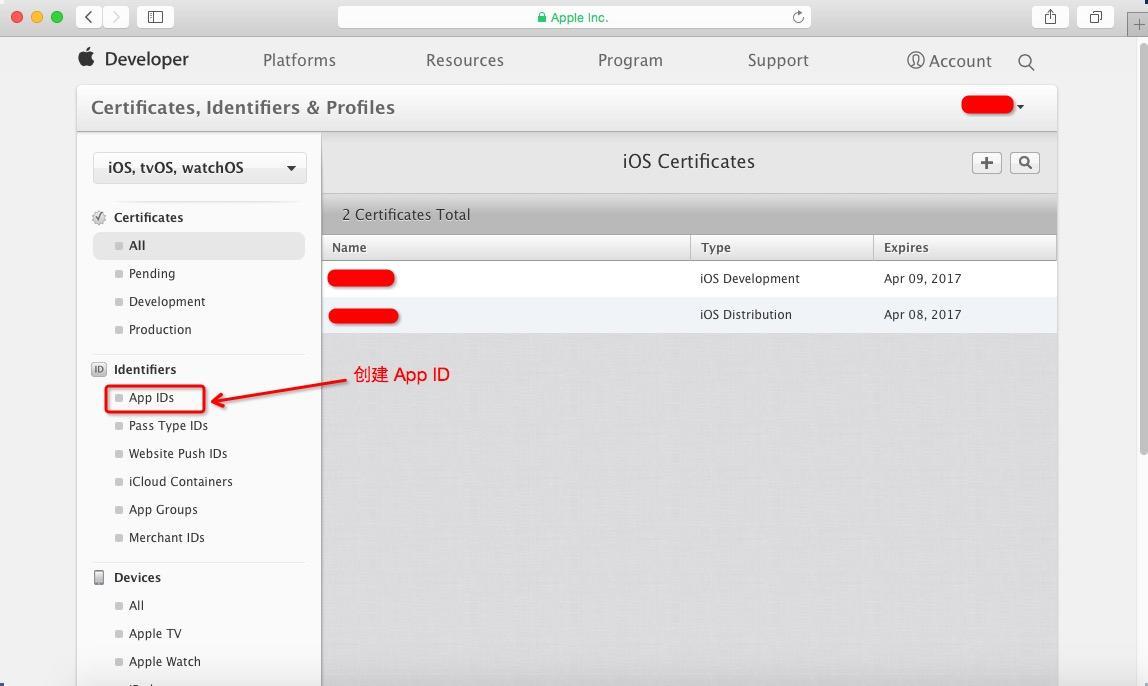Click the Certificates section icon
1148x686 pixels.
coord(99,217)
